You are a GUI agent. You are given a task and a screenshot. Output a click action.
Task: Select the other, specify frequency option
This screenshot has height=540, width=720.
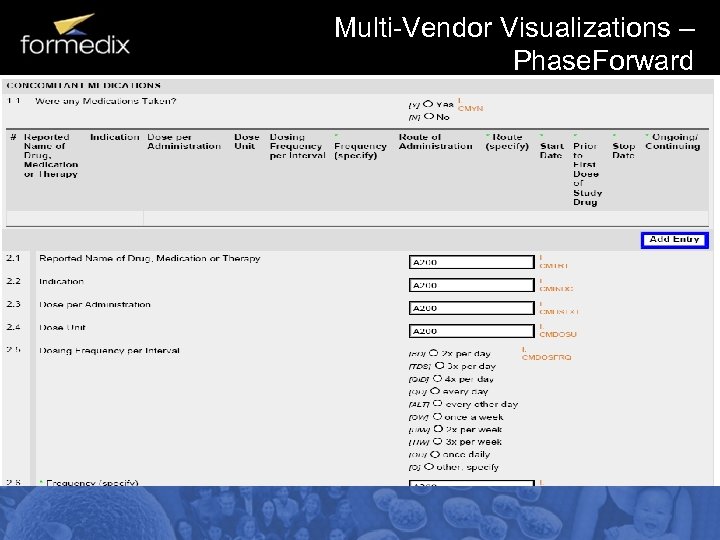(x=428, y=467)
